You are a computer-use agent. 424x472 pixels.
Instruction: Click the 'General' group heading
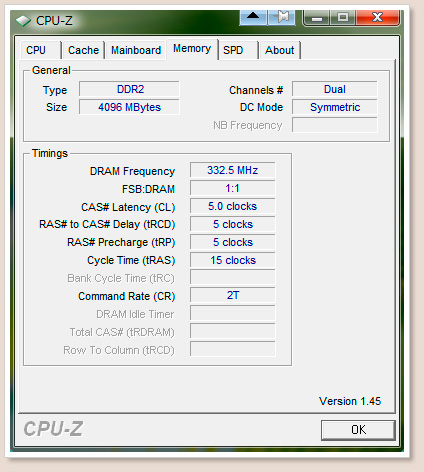[x=51, y=70]
